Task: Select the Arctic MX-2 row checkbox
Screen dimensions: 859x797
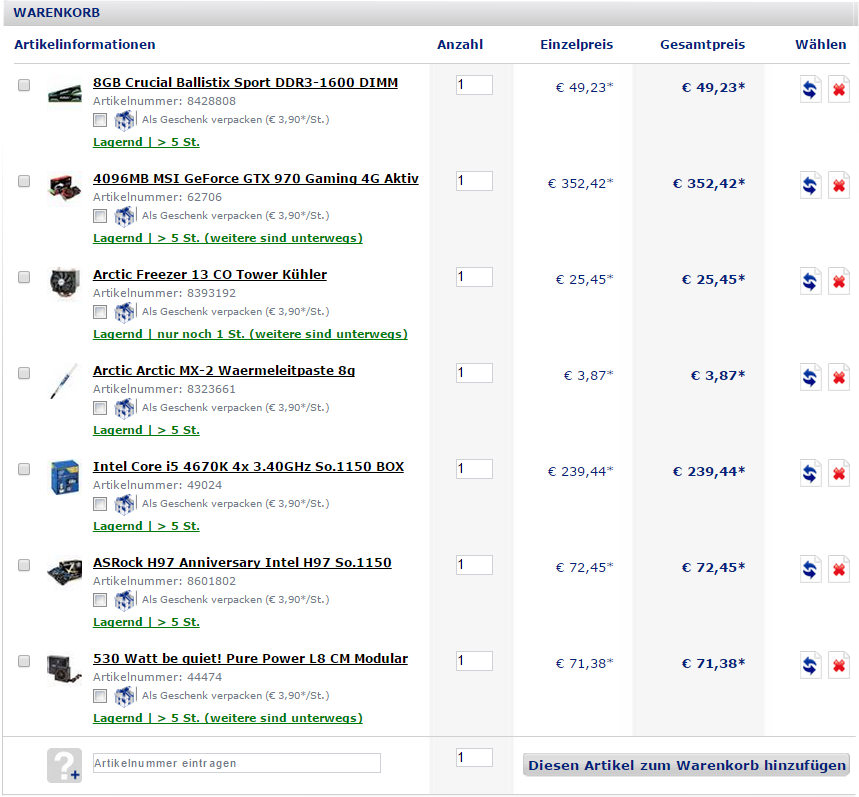Action: click(24, 373)
